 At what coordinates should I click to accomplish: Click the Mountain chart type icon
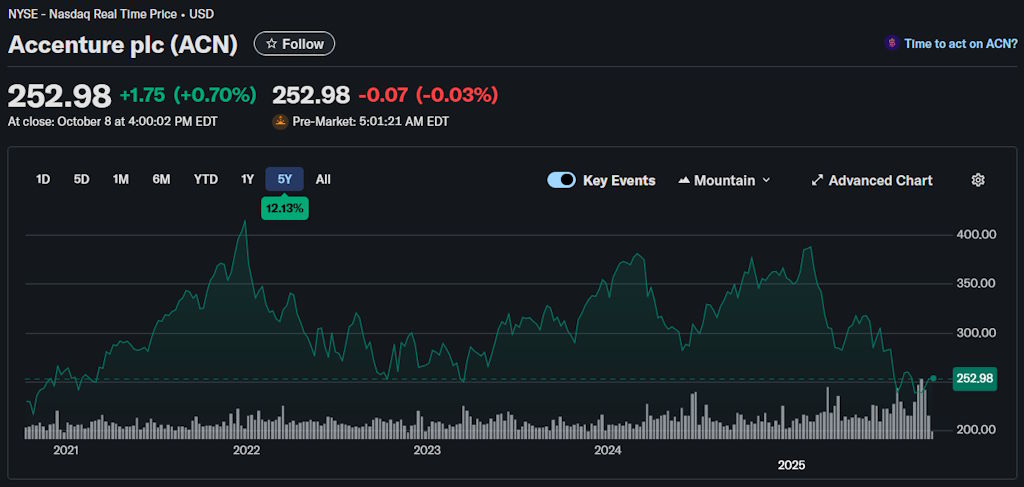point(684,180)
